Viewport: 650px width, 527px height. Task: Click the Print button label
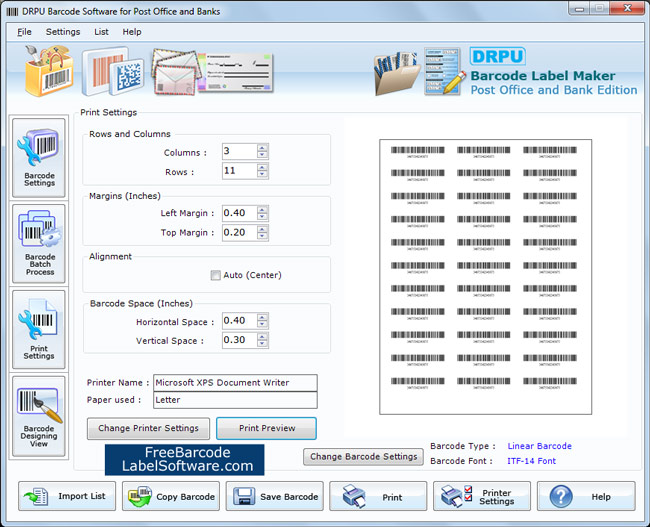tap(392, 497)
